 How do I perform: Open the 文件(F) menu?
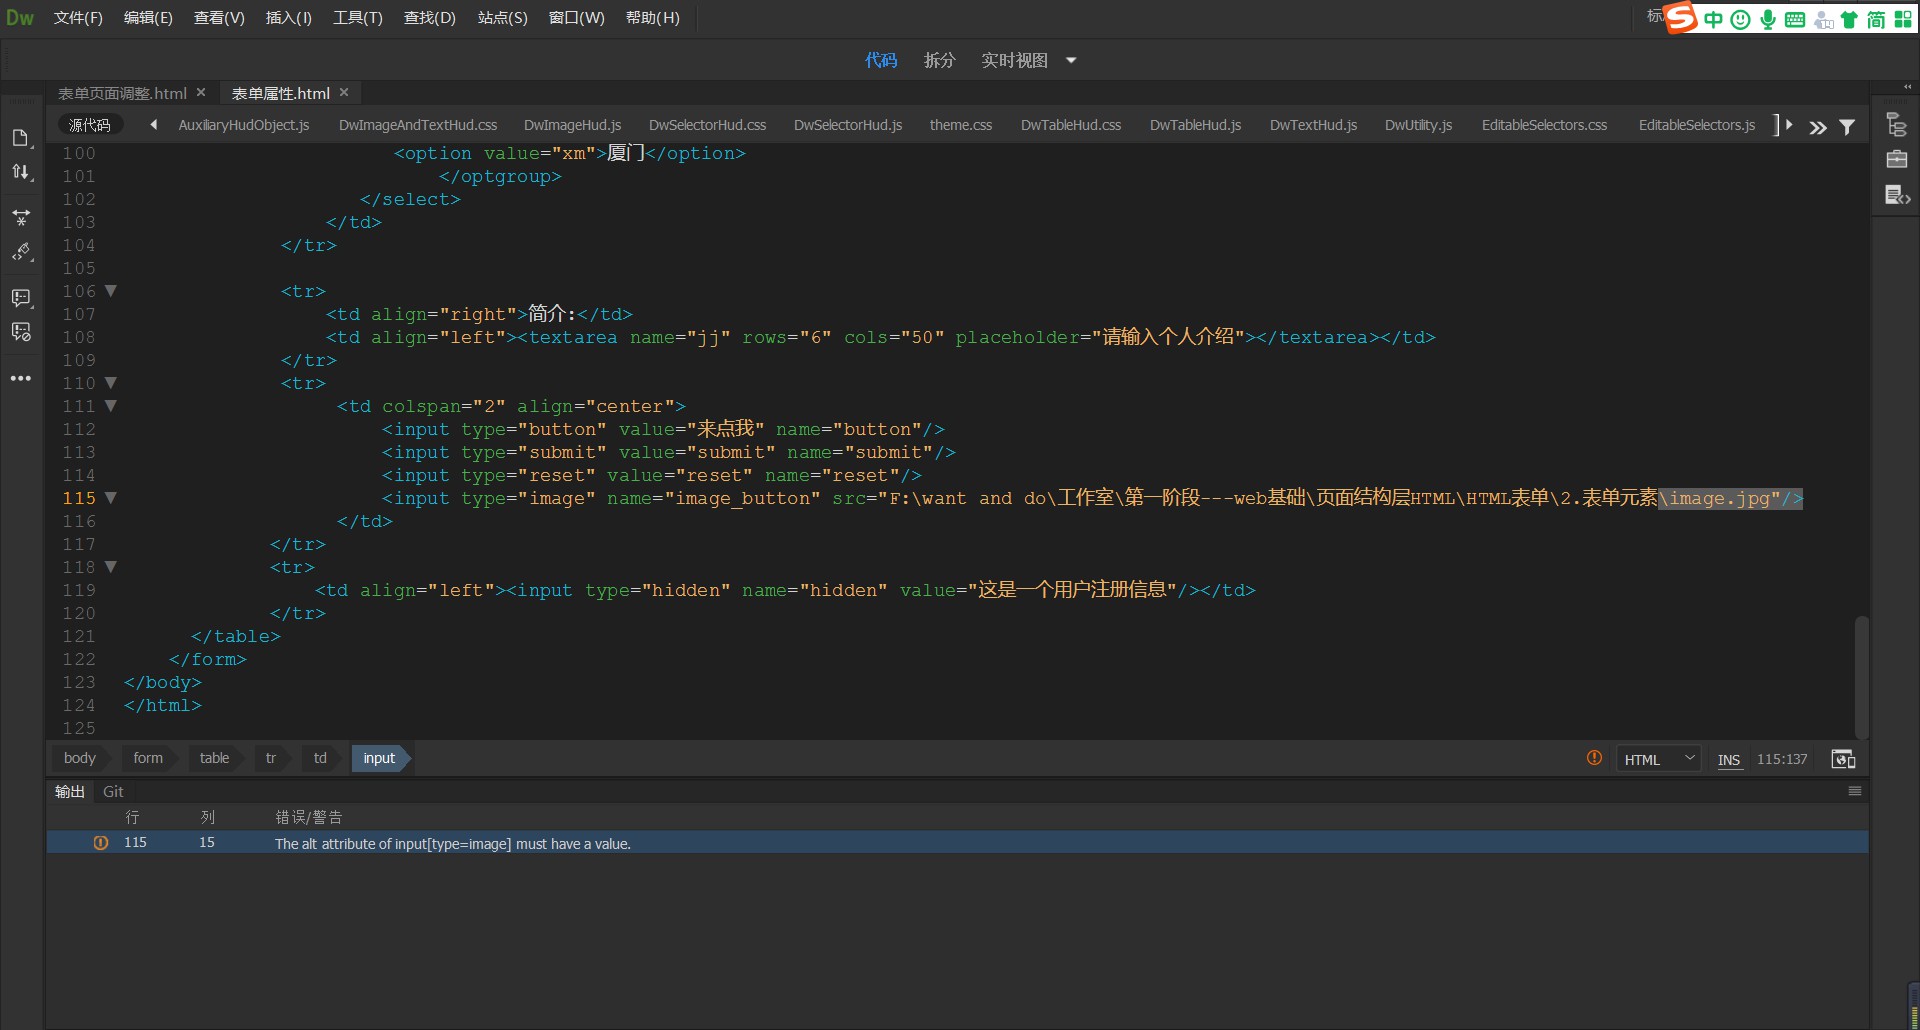[78, 18]
